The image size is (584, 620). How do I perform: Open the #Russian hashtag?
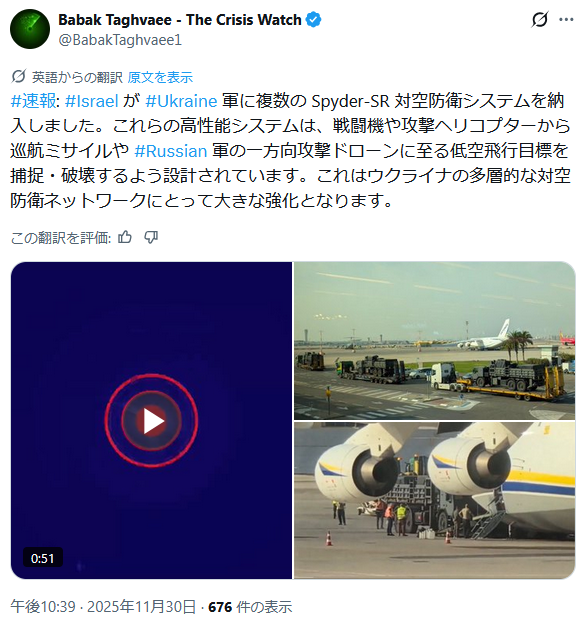click(x=170, y=151)
